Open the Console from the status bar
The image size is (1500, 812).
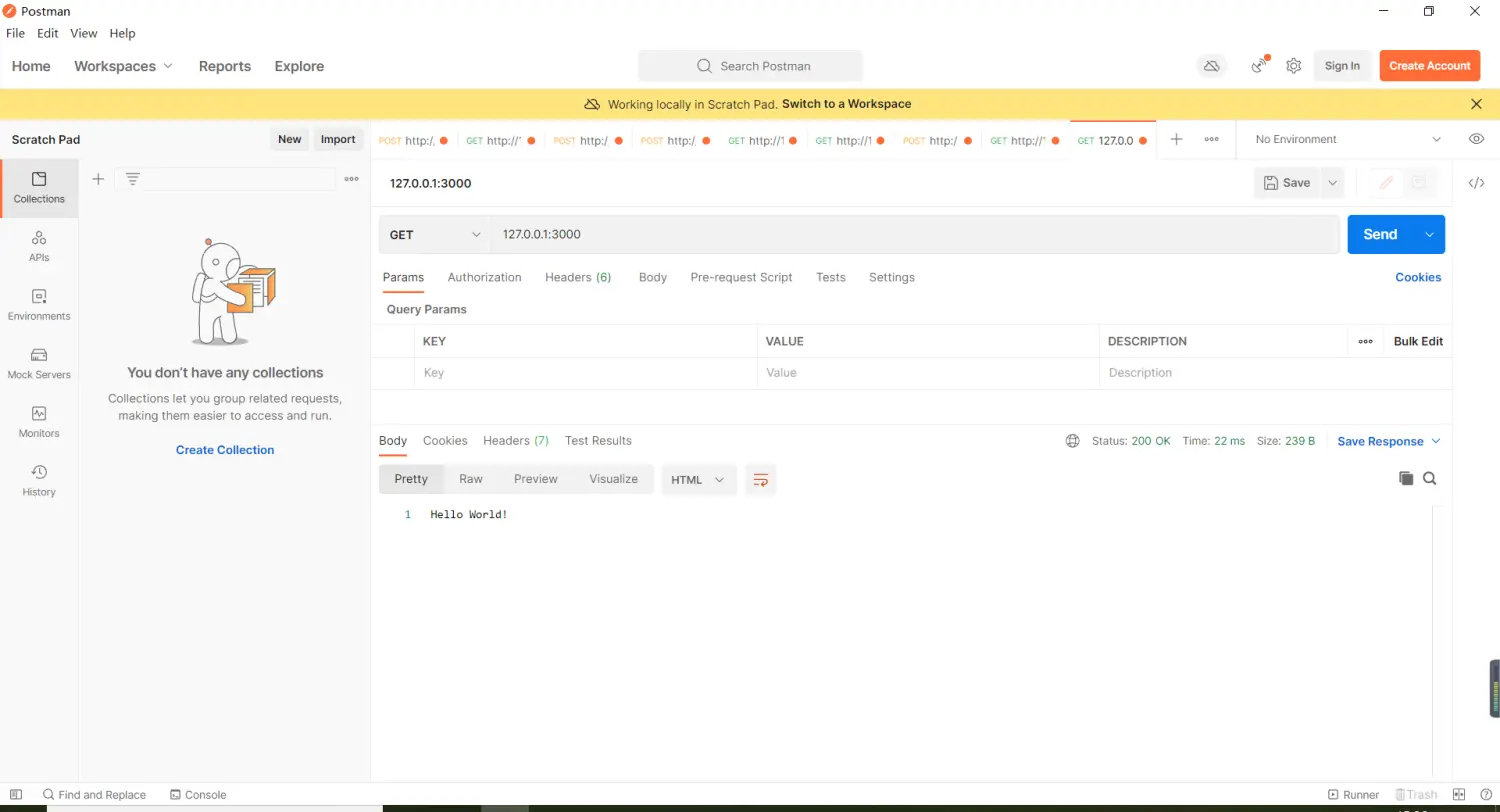click(198, 795)
